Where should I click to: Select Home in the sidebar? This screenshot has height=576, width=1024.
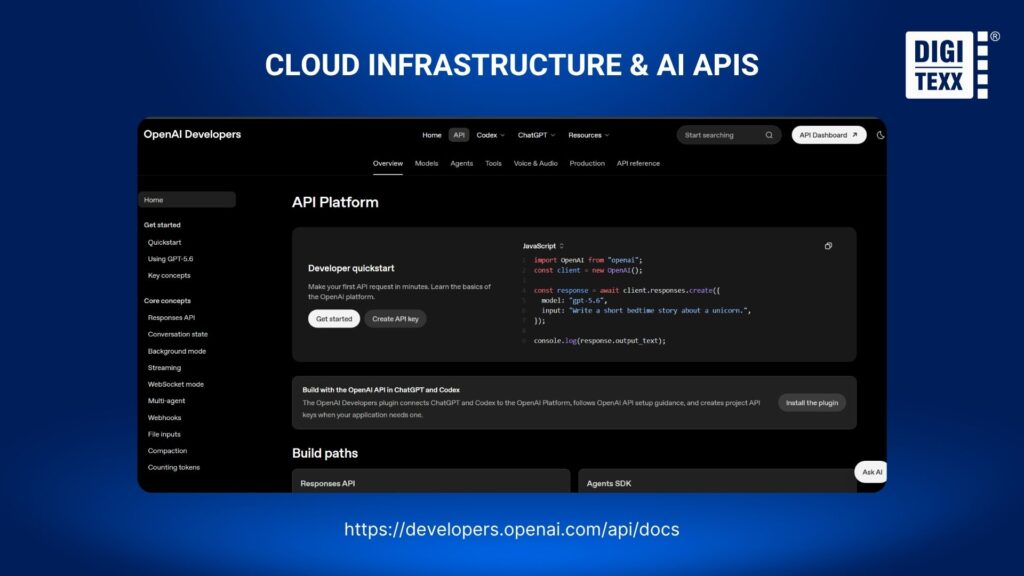(187, 200)
